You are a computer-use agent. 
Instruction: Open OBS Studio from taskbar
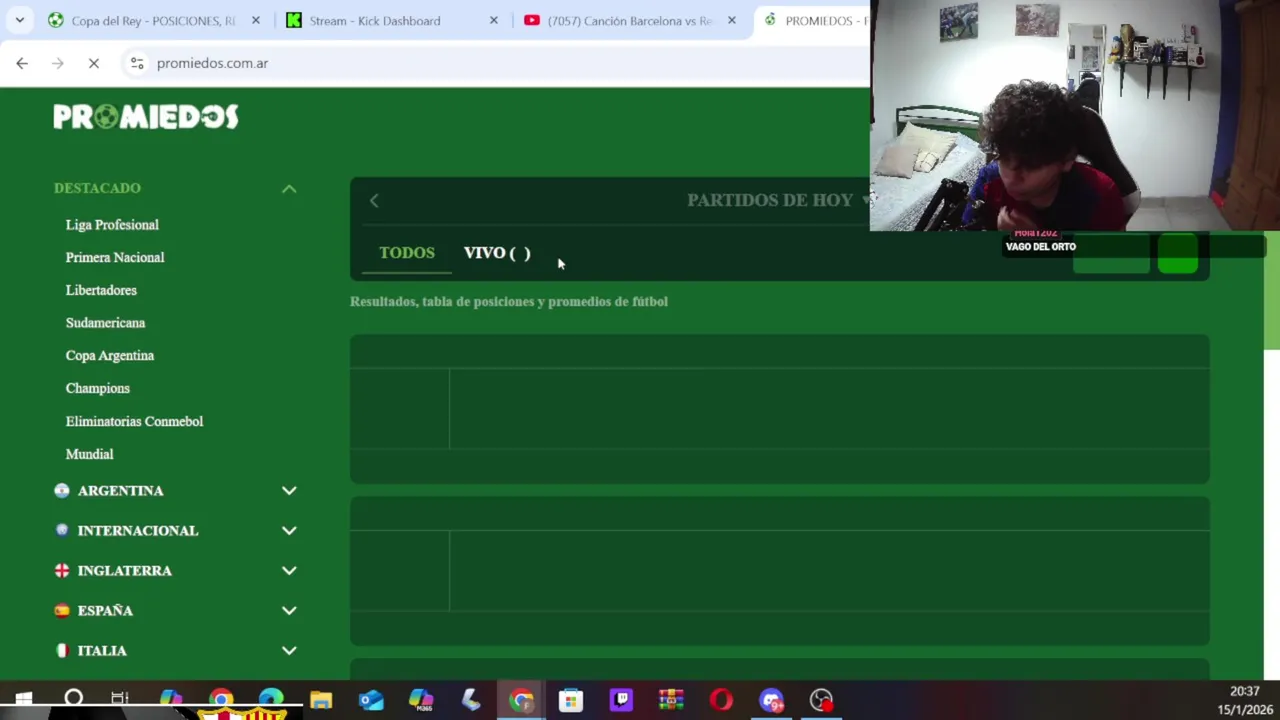coord(821,700)
